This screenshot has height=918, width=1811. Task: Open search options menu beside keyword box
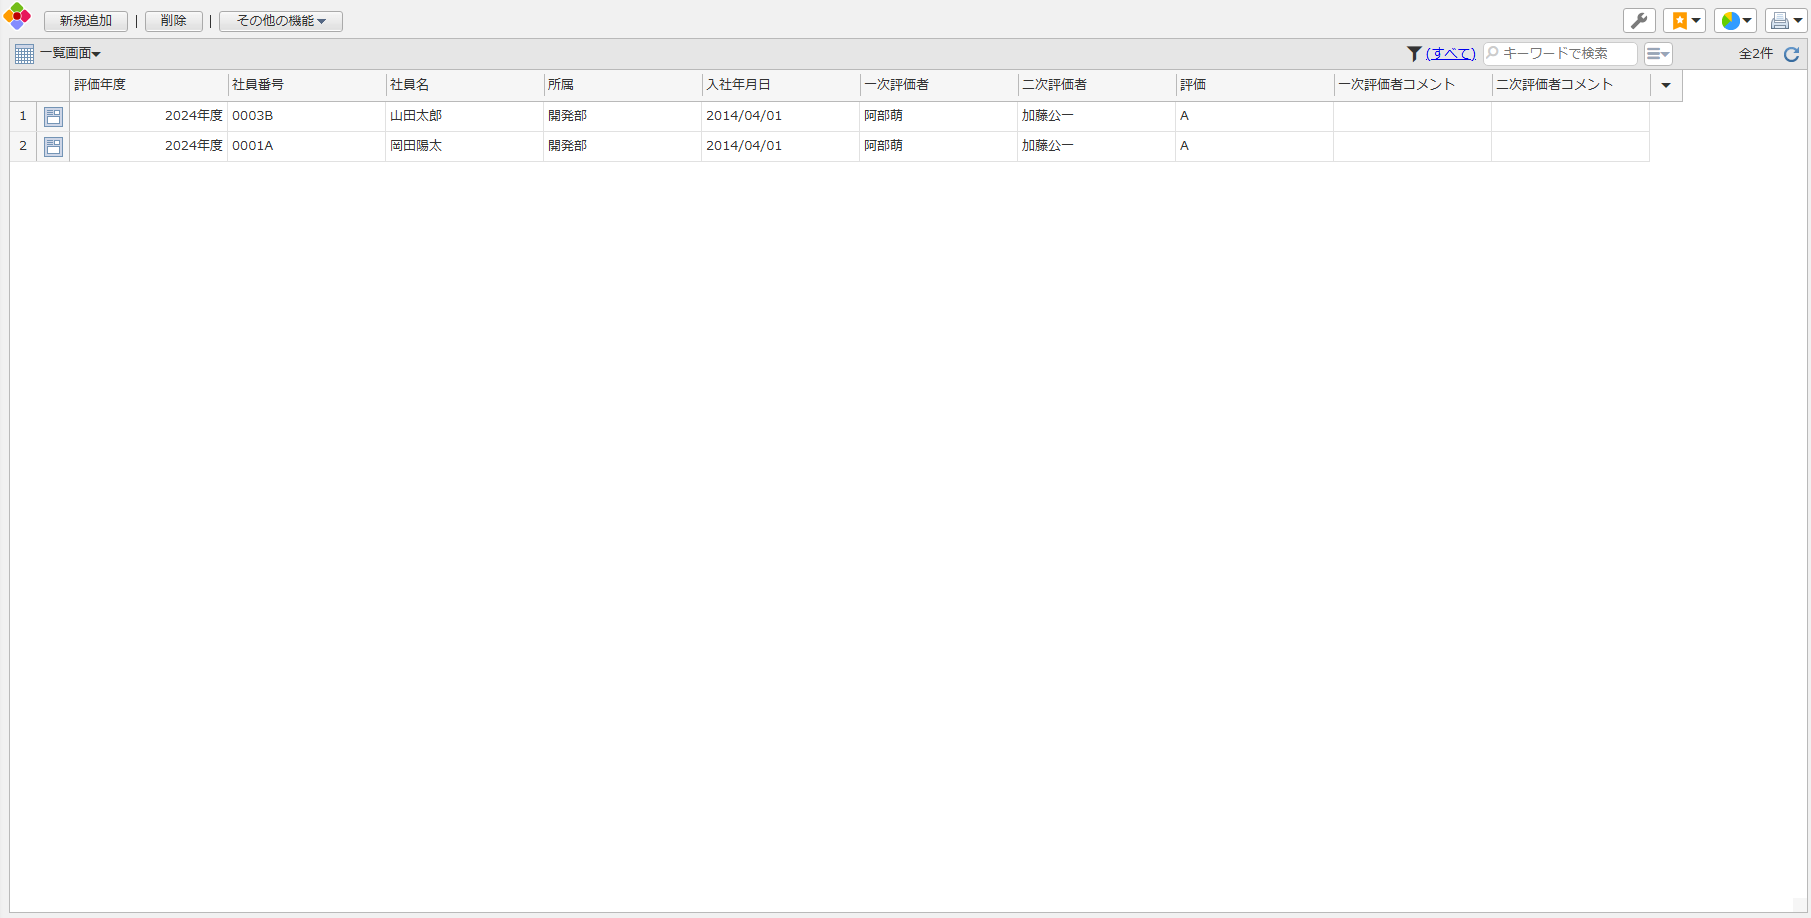pyautogui.click(x=1658, y=54)
